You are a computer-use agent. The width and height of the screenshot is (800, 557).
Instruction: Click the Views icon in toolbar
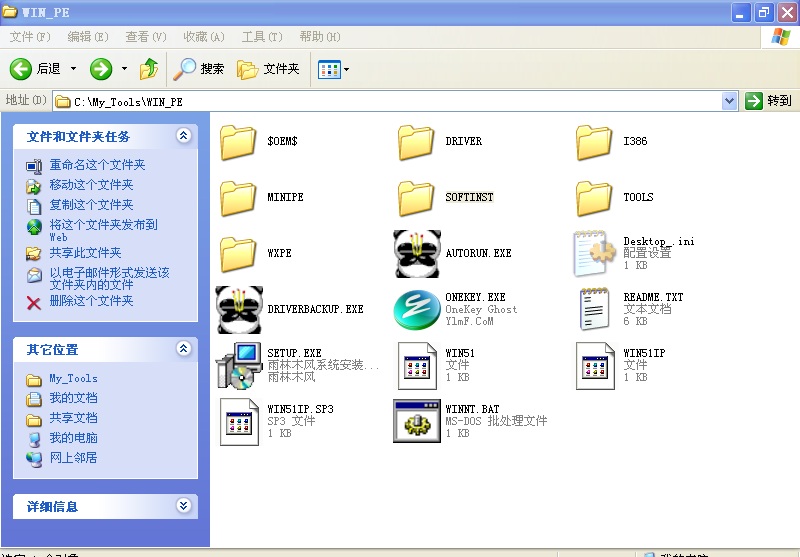[329, 69]
